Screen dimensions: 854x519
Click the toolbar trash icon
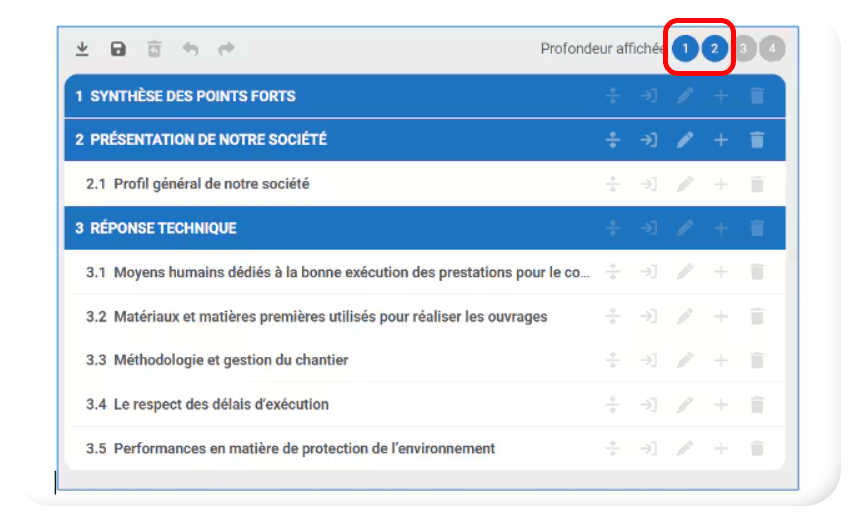(154, 49)
